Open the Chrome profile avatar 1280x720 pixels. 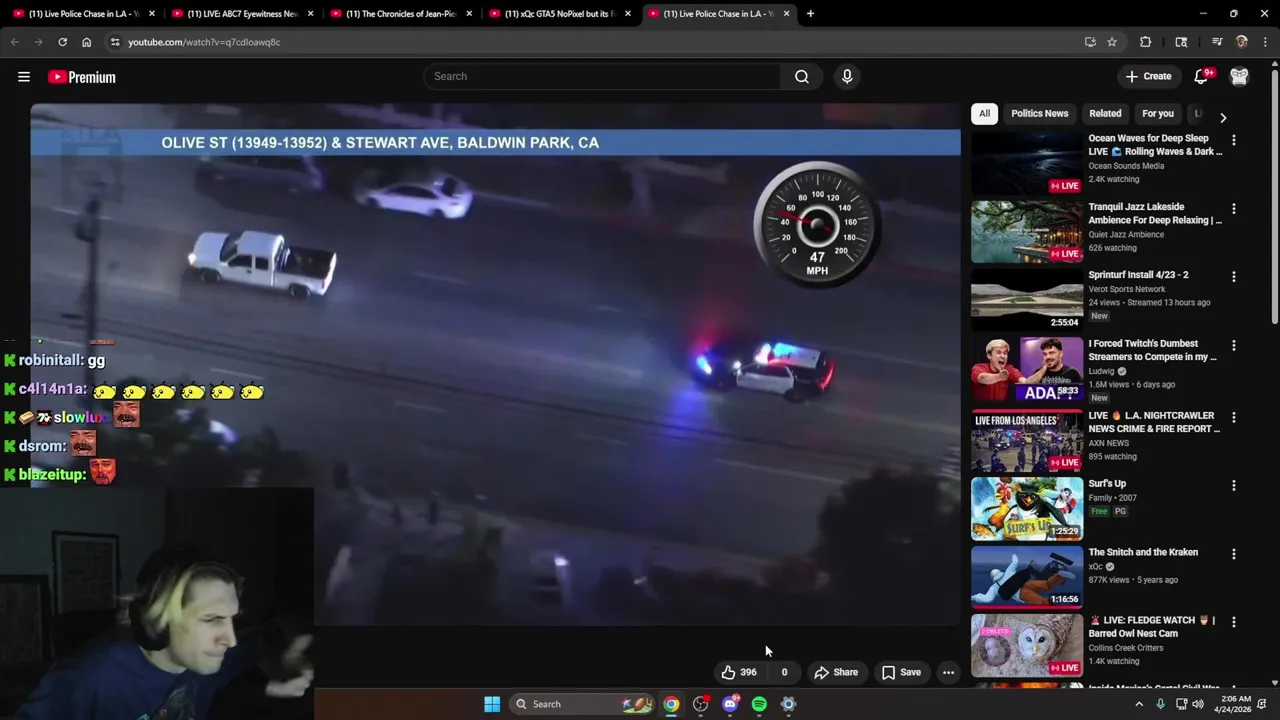coord(1241,42)
